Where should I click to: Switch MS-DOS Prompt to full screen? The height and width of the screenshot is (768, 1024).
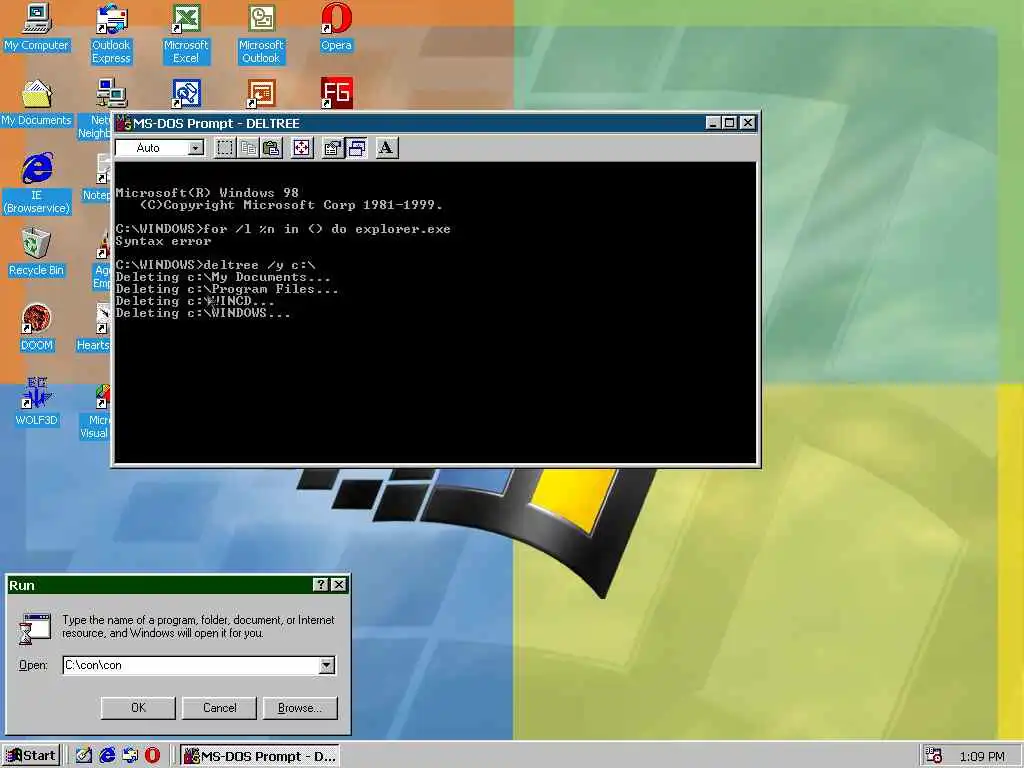click(302, 148)
